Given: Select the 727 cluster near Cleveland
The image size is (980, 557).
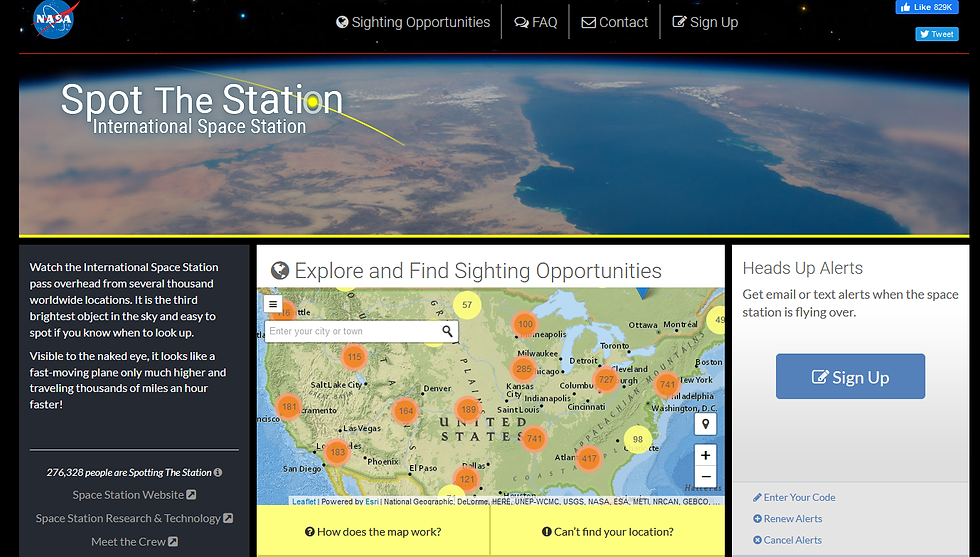Looking at the screenshot, I should pyautogui.click(x=606, y=379).
